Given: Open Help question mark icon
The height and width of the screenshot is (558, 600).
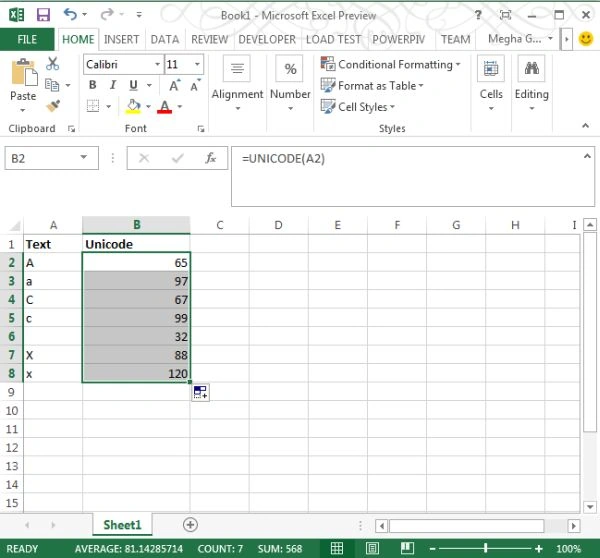Looking at the screenshot, I should point(478,15).
